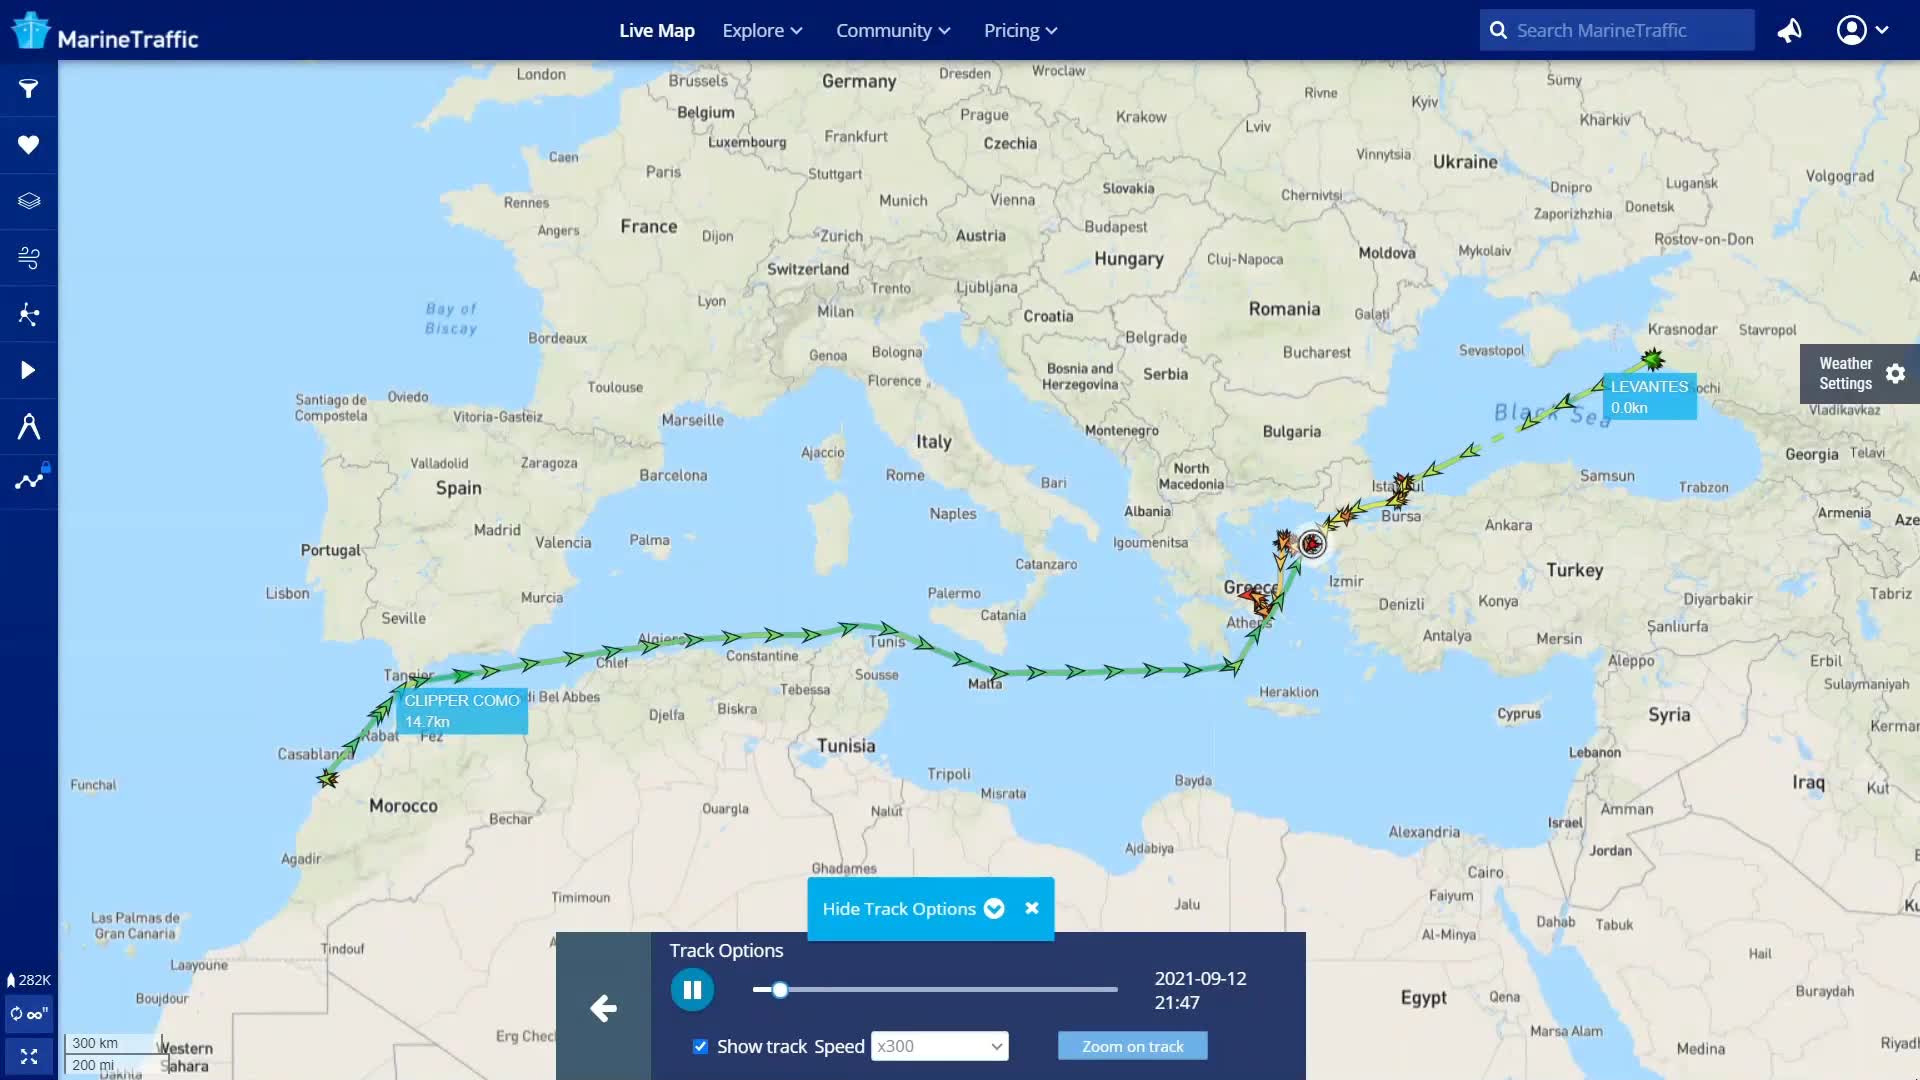This screenshot has width=1920, height=1080.
Task: Expand the account dropdown chevron
Action: click(x=1882, y=30)
